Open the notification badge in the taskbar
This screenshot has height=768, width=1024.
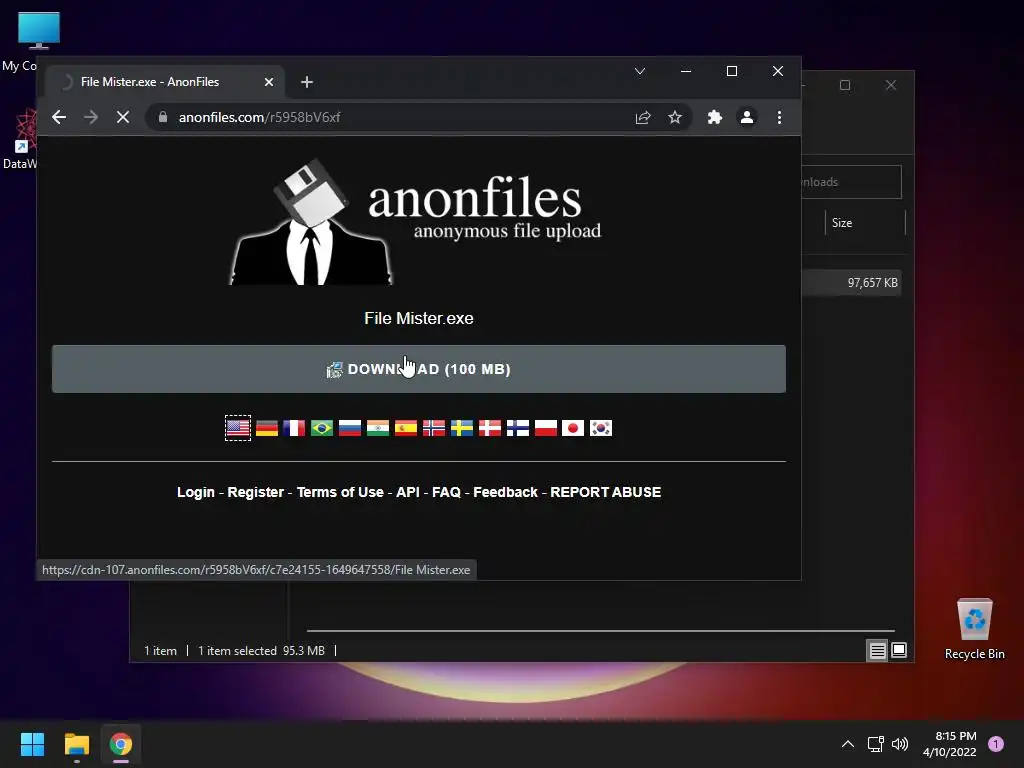996,744
